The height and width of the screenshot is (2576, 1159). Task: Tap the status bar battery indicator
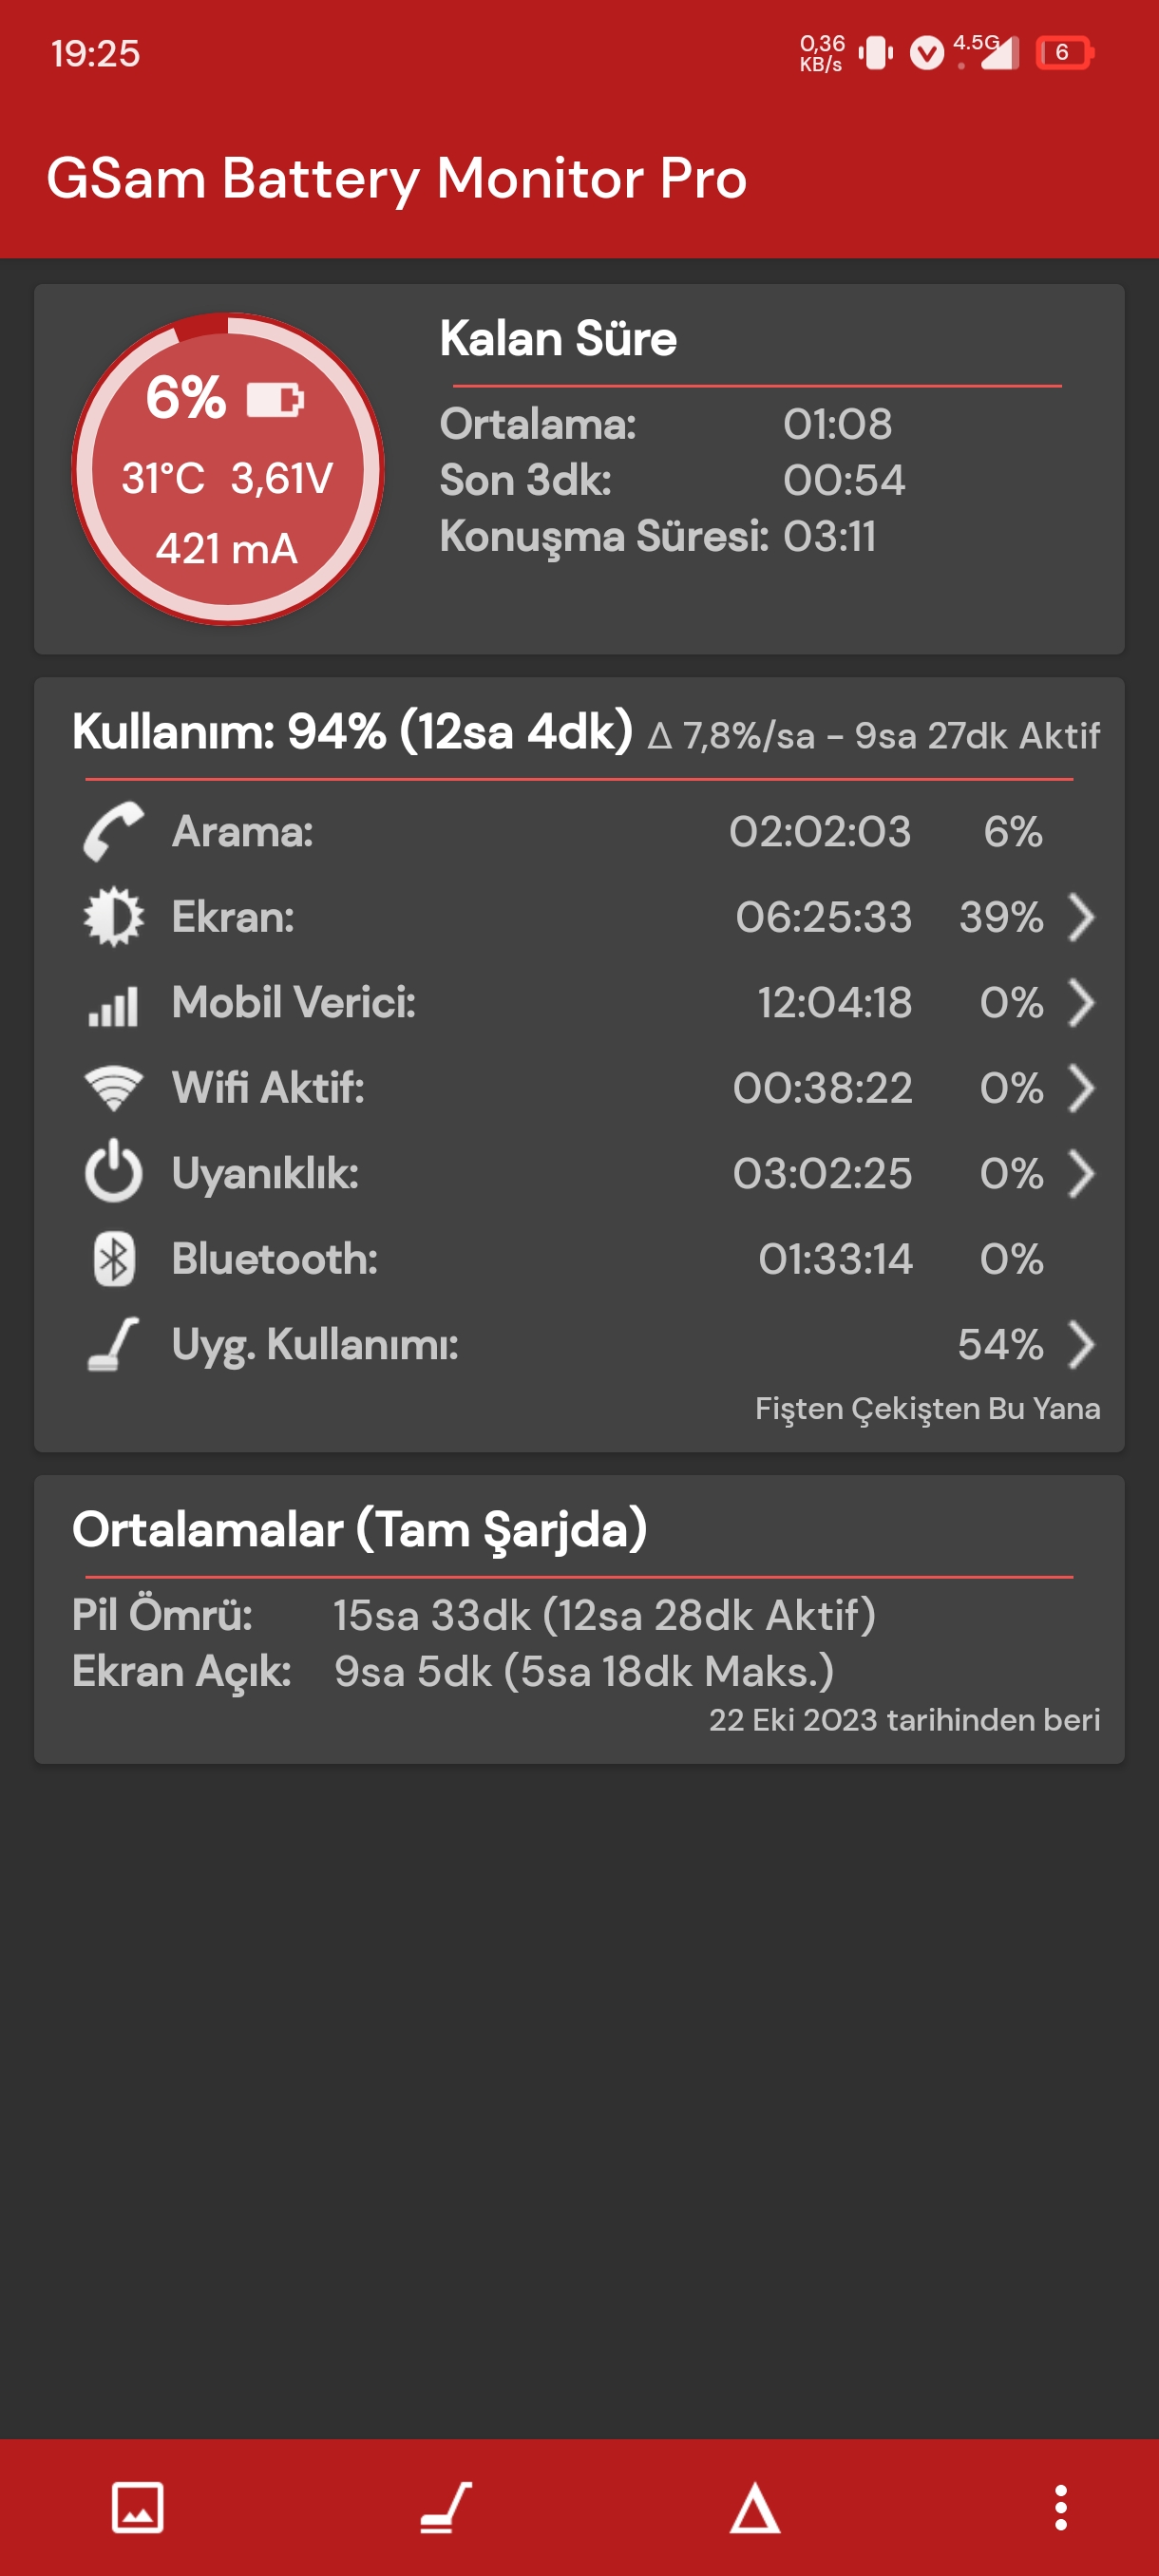(x=1064, y=52)
